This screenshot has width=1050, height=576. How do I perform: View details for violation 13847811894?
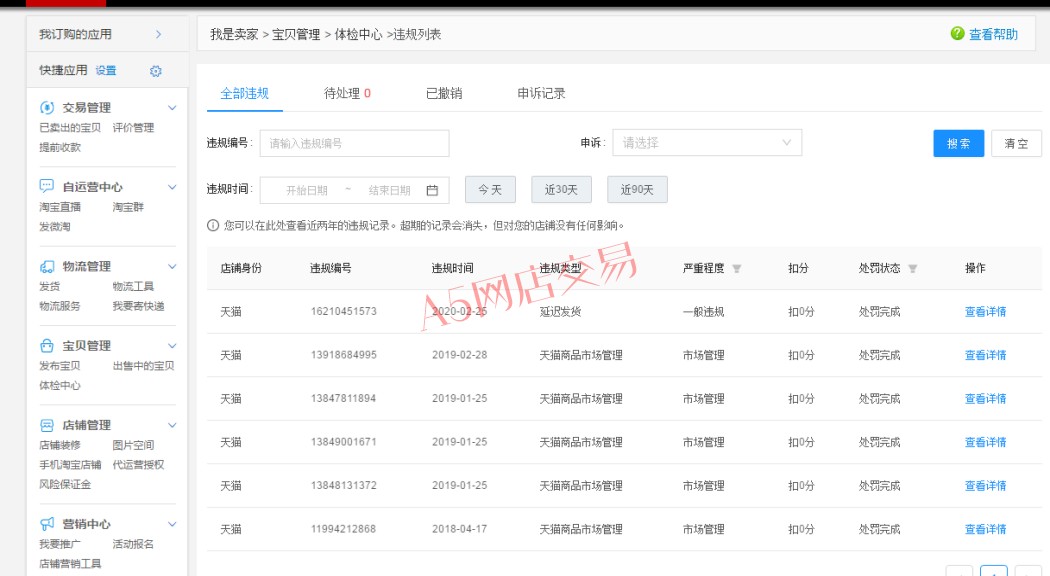tap(985, 399)
